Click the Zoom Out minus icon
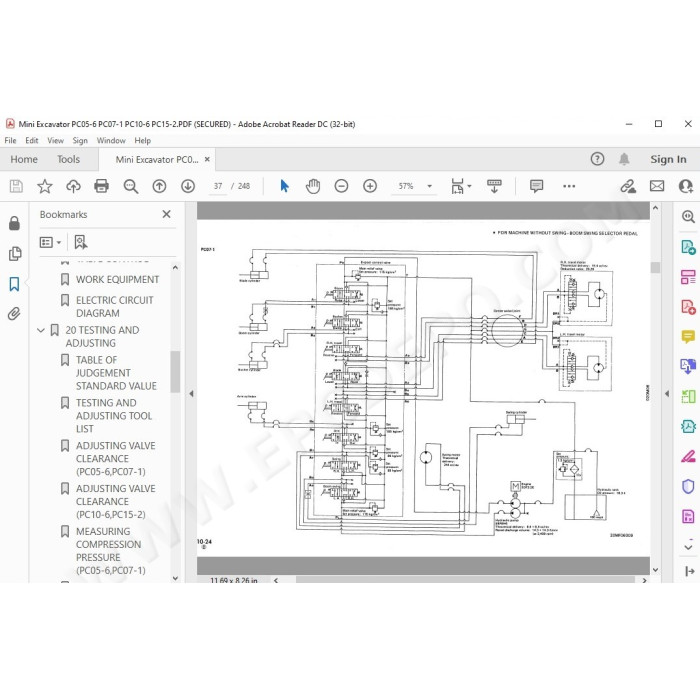This screenshot has width=700, height=700. [342, 186]
